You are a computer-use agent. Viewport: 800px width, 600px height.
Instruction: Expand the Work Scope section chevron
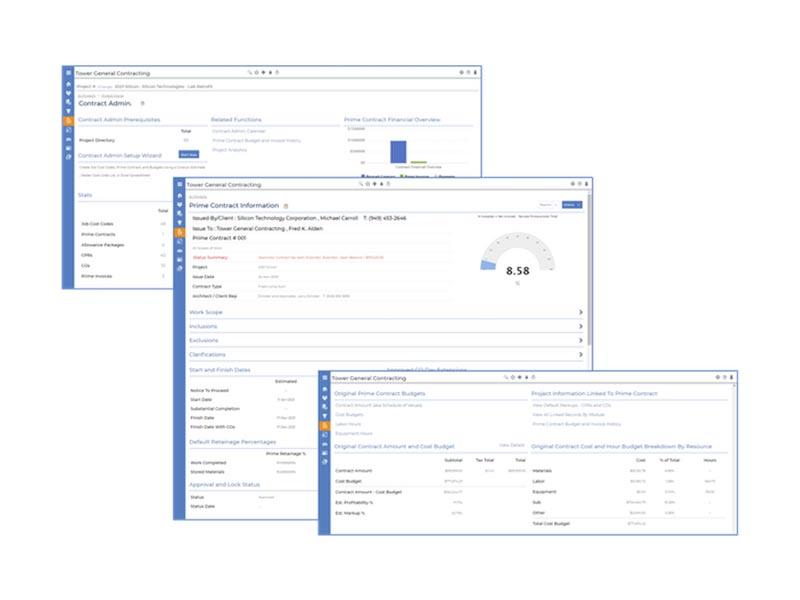point(581,312)
